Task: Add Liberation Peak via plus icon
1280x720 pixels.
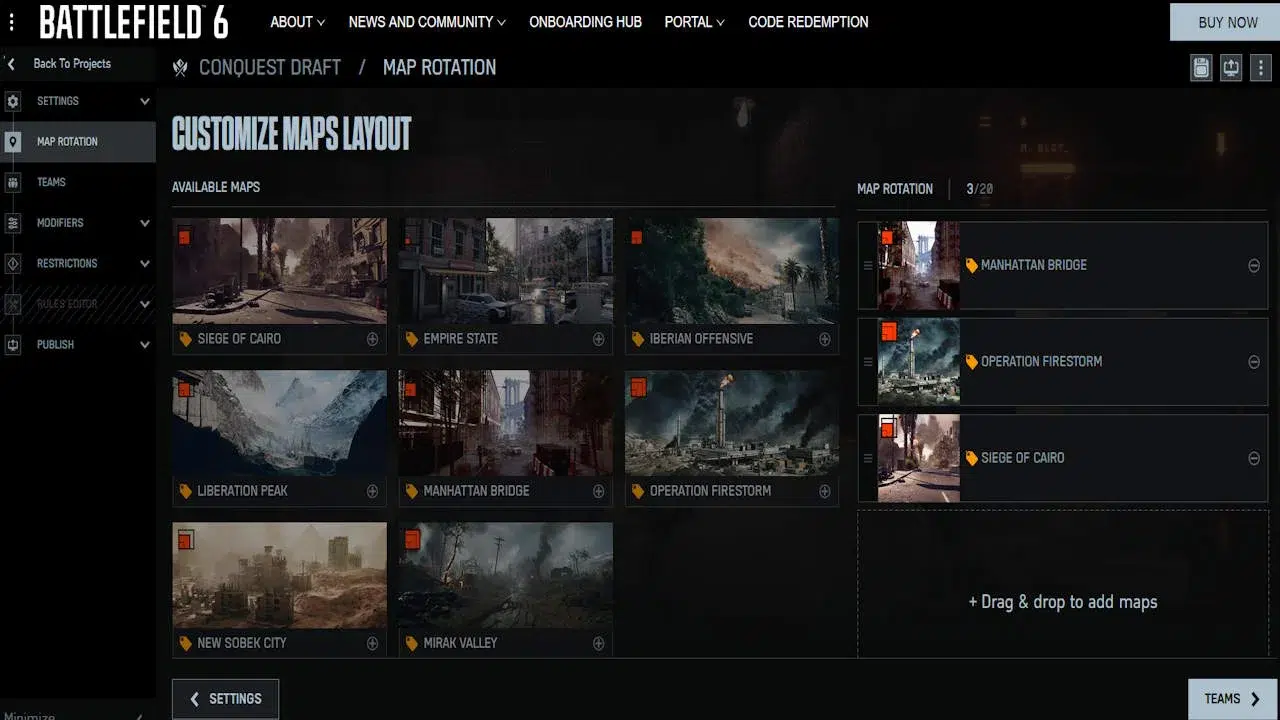Action: 372,491
